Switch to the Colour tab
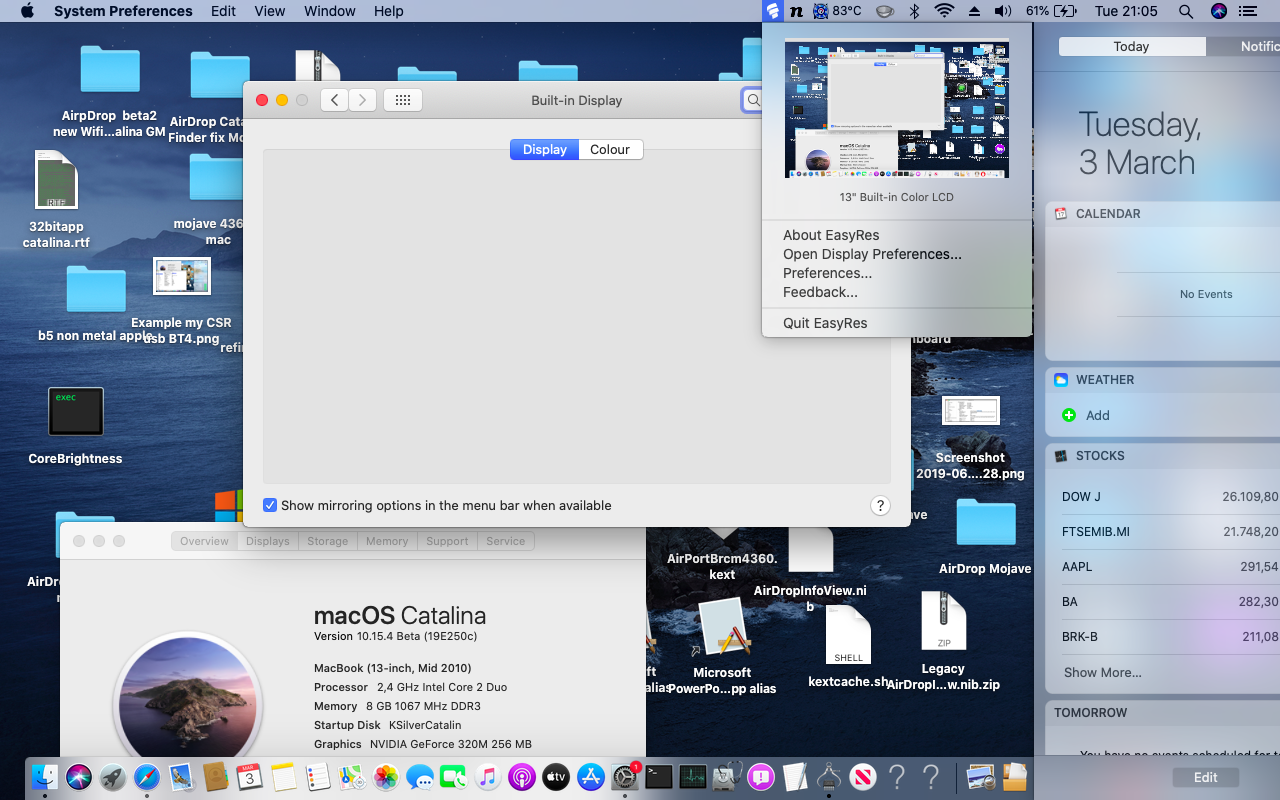The height and width of the screenshot is (800, 1280). (610, 149)
